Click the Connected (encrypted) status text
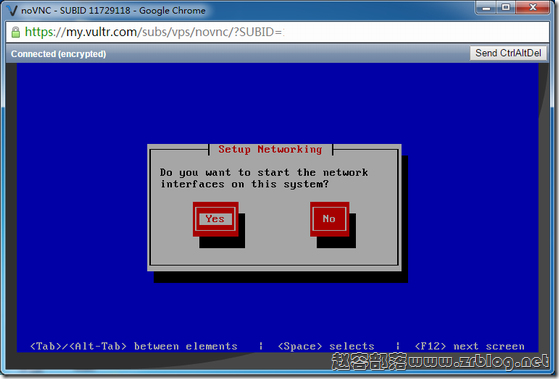 pyautogui.click(x=58, y=54)
